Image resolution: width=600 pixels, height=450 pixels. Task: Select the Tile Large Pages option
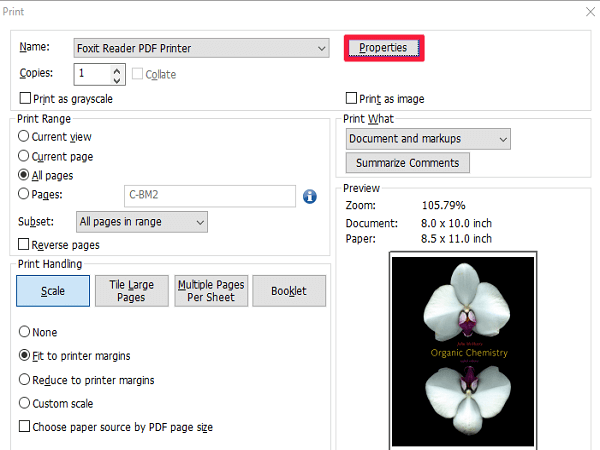pos(132,291)
